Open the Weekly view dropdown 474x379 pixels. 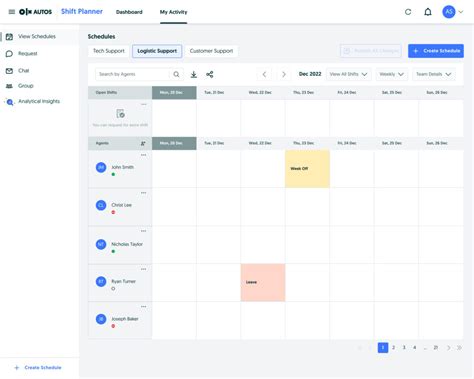[x=391, y=74]
